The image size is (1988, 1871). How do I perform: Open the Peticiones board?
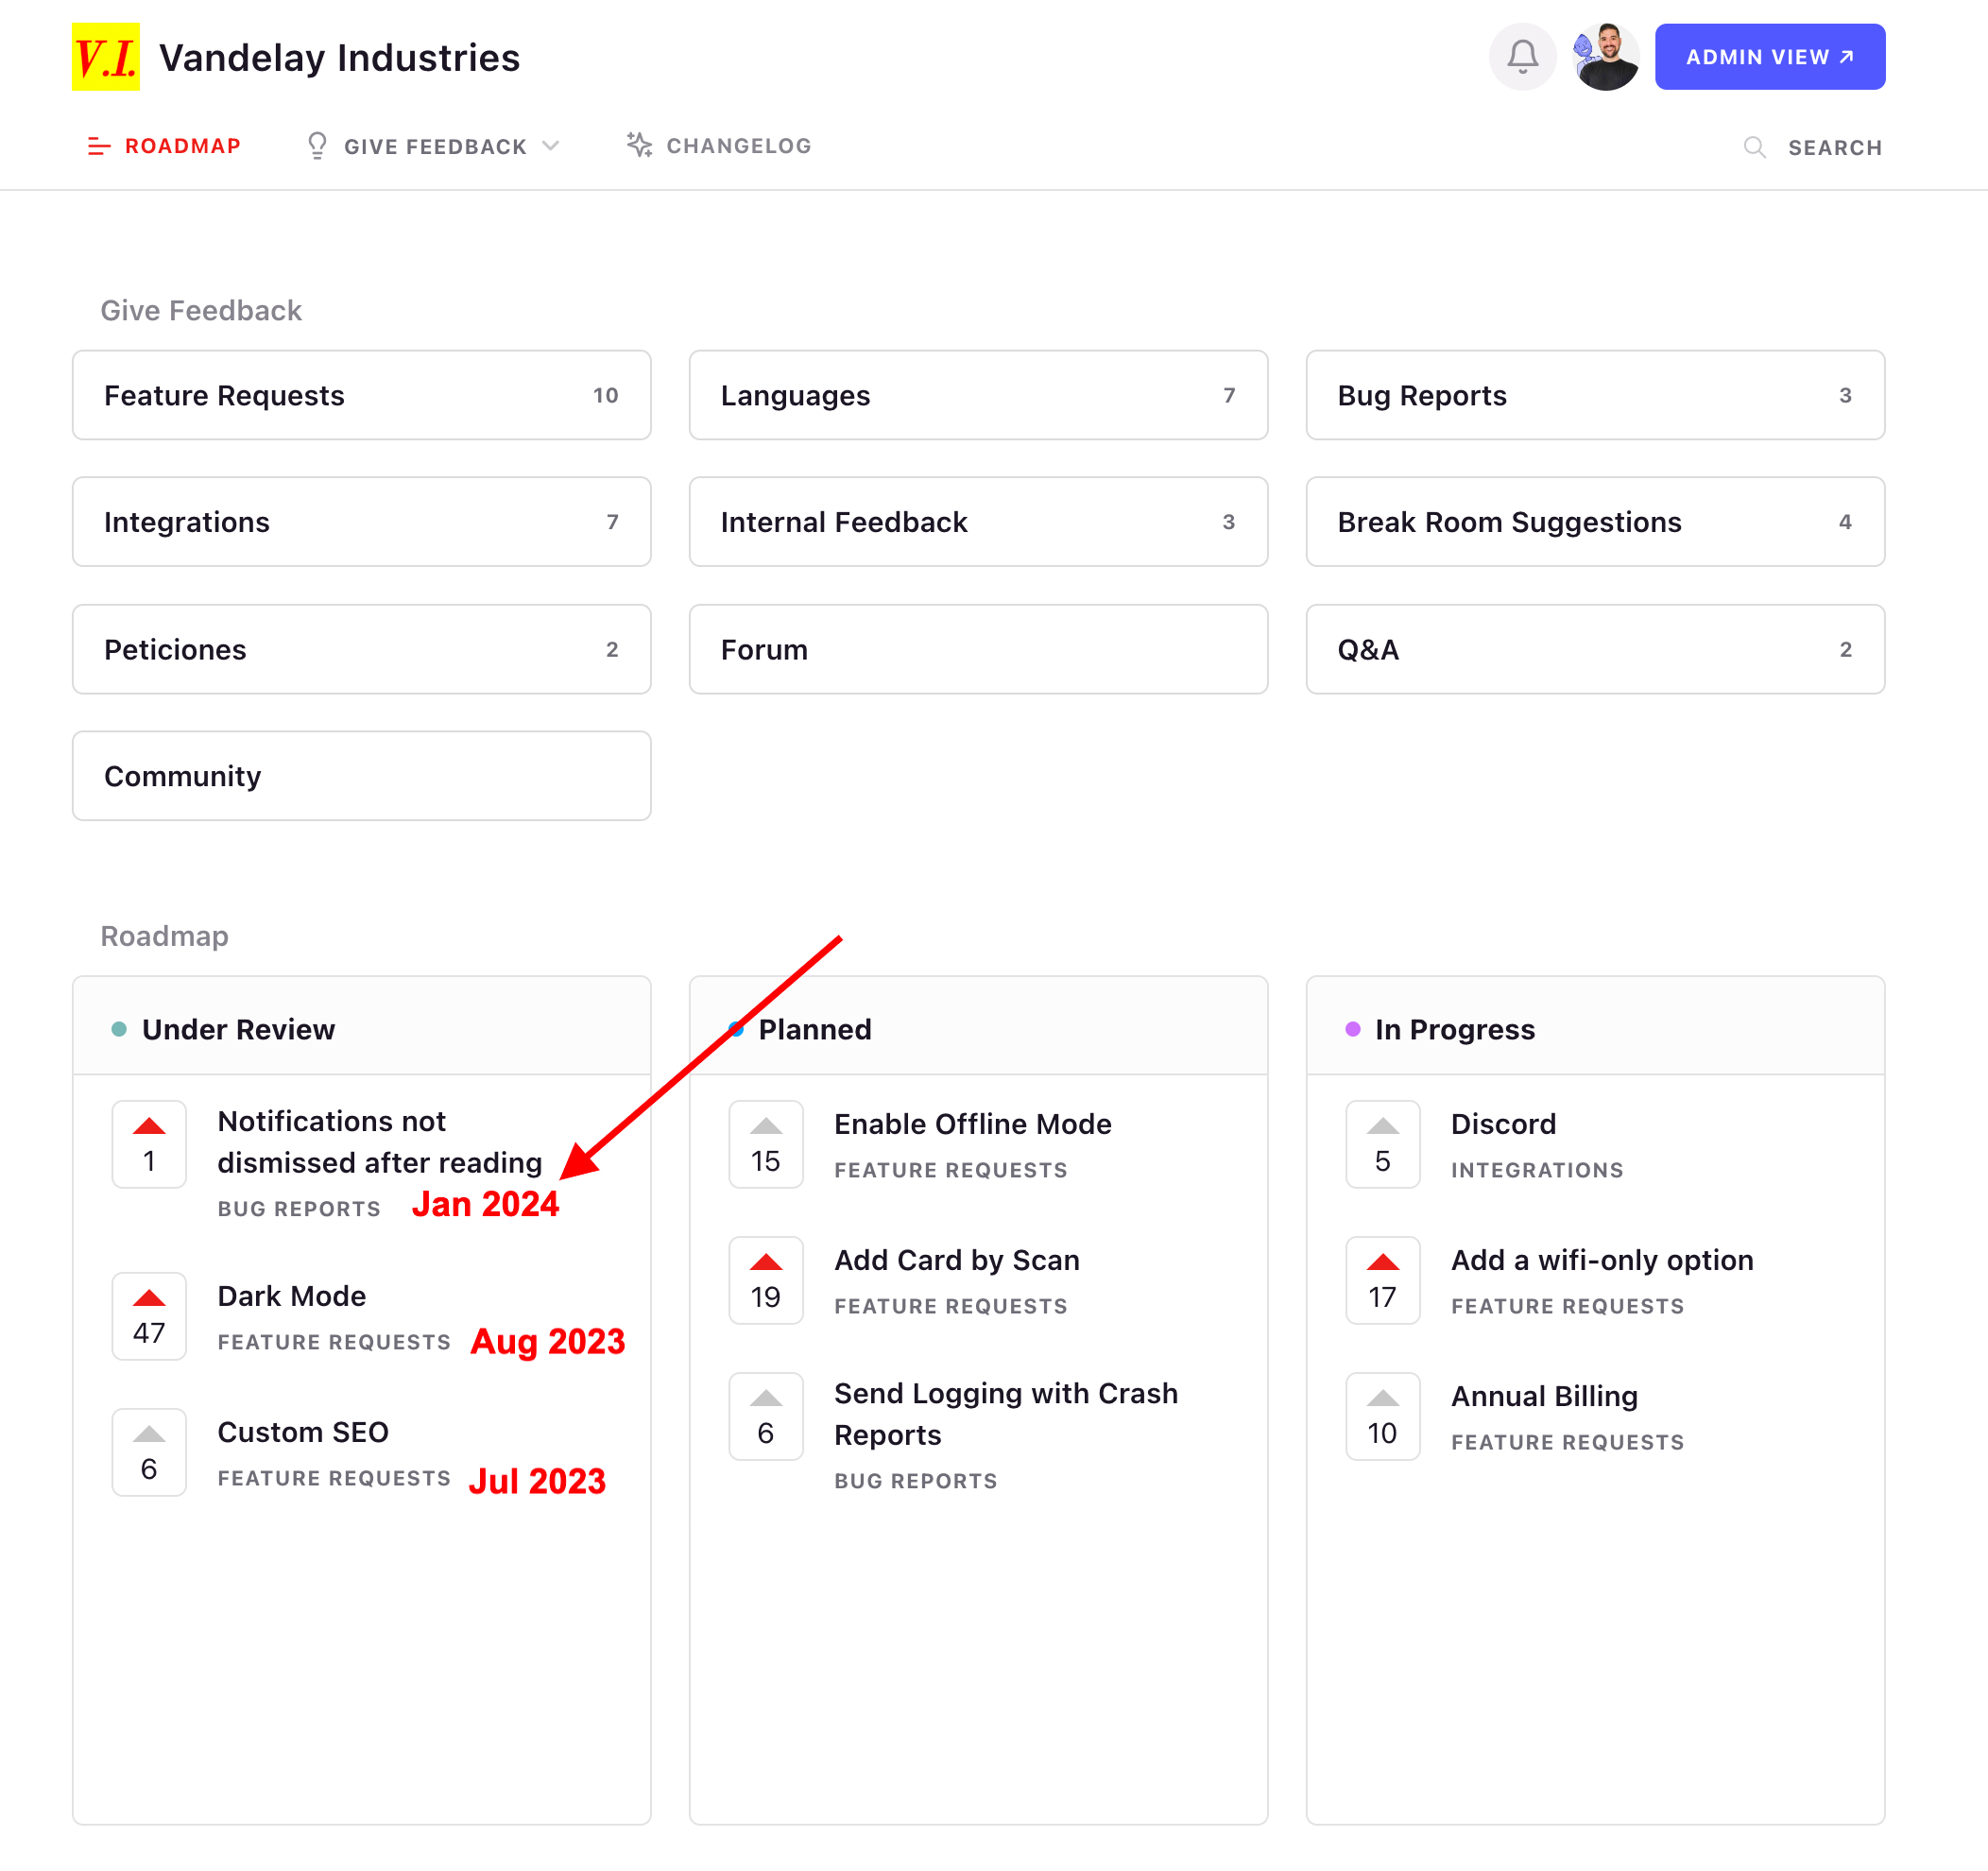pos(362,649)
